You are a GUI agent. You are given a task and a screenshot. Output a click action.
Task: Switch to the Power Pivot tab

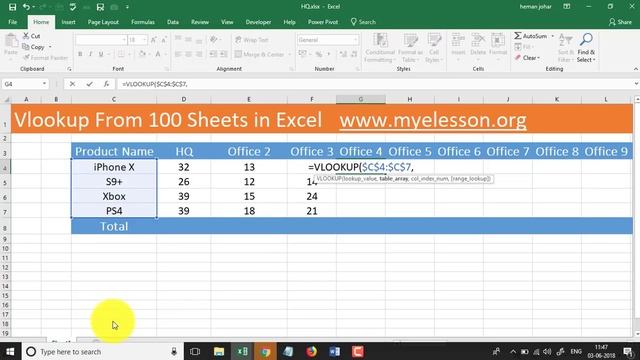[323, 22]
